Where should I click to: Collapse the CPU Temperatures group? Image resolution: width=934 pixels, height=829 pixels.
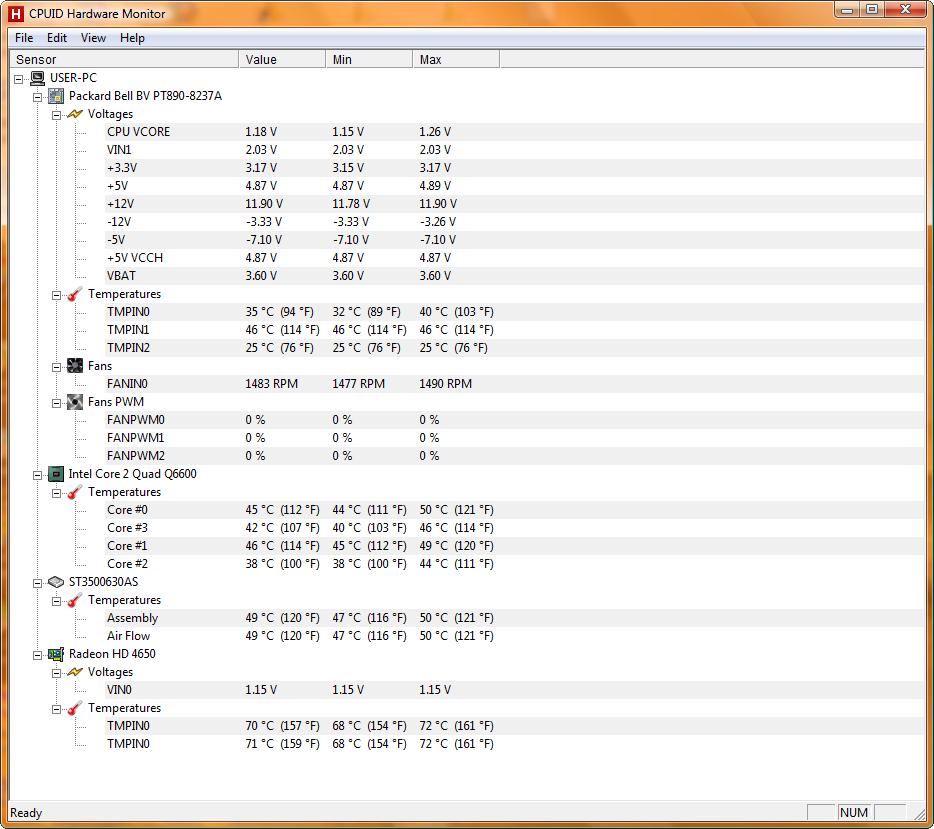(x=56, y=493)
